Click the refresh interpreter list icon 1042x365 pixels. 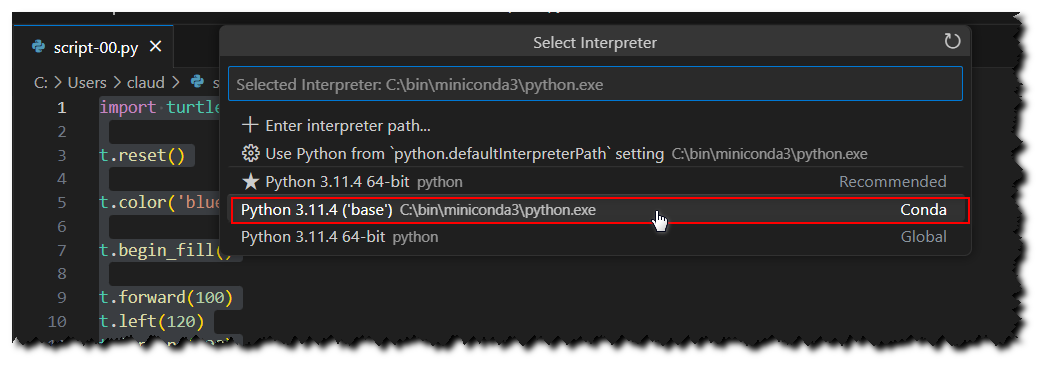click(x=952, y=42)
